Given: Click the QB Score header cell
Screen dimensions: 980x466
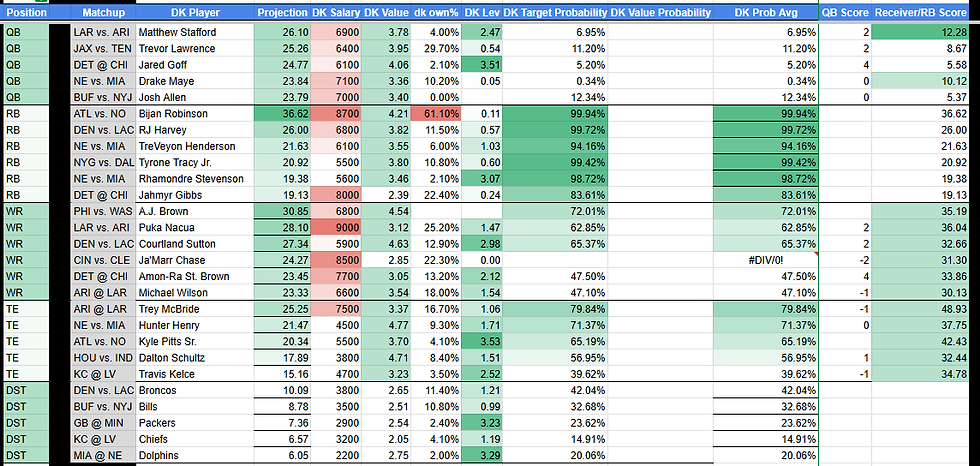Looking at the screenshot, I should (842, 13).
